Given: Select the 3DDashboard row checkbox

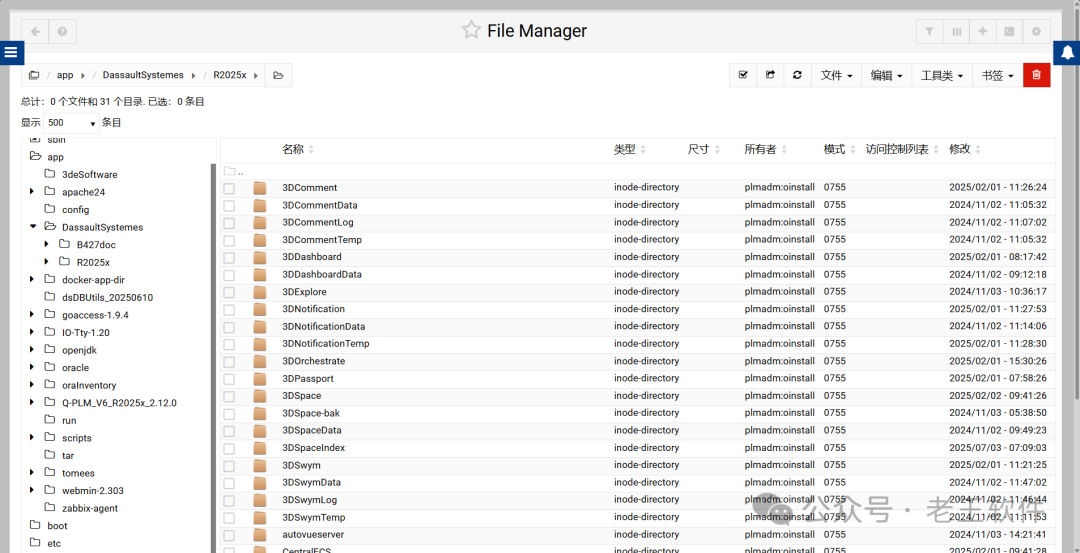Looking at the screenshot, I should click(x=229, y=257).
